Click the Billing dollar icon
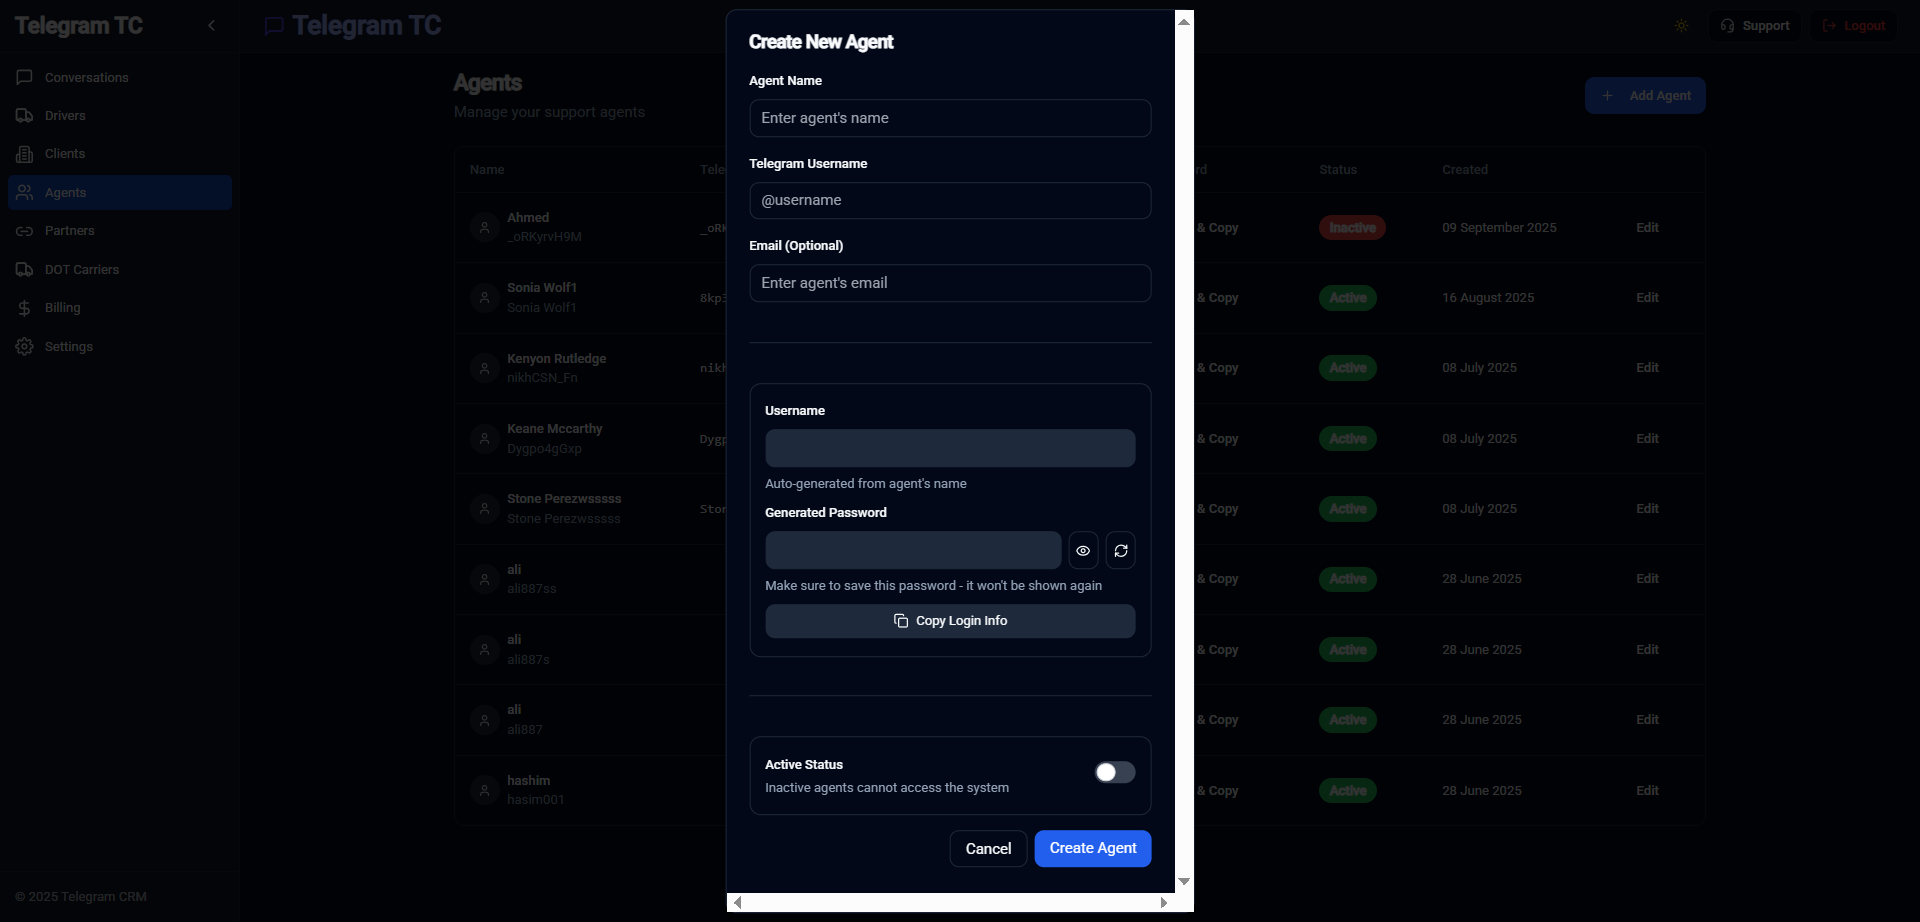 coord(25,307)
